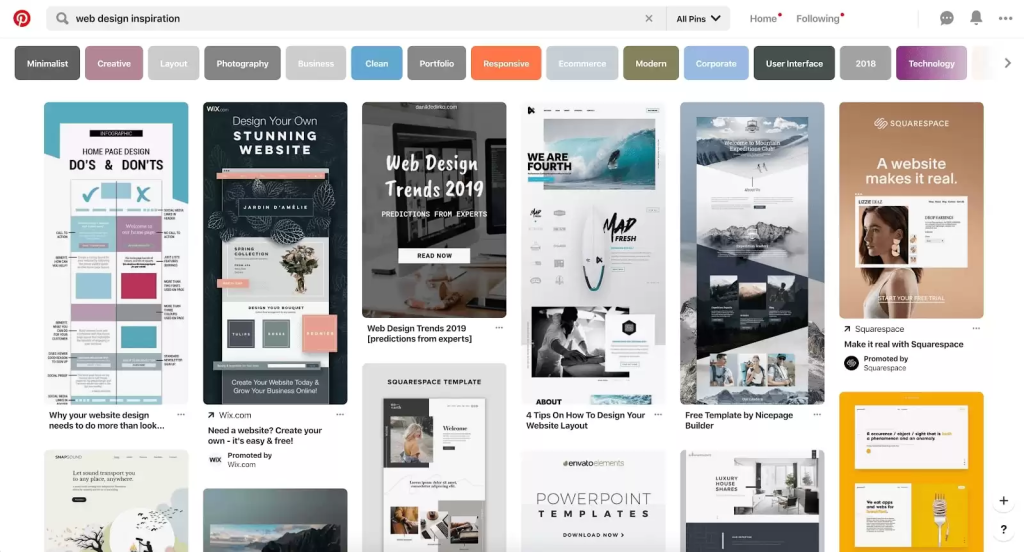Go to the Home tab

(763, 18)
